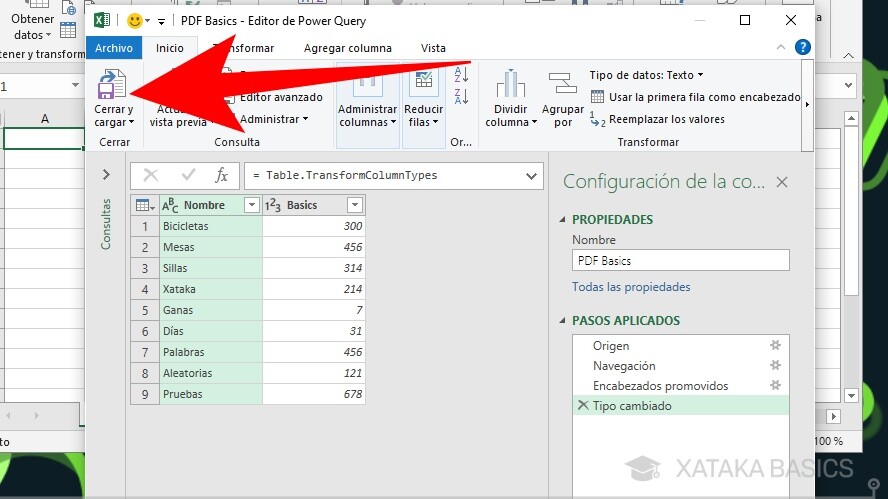888x499 pixels.
Task: Open settings gear for Navegación step
Action: point(775,365)
